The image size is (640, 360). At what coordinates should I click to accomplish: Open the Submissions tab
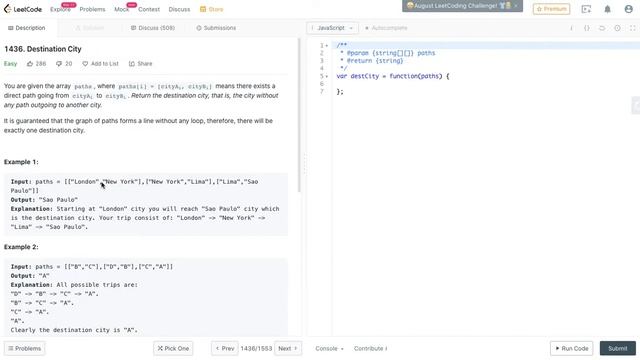pos(216,28)
